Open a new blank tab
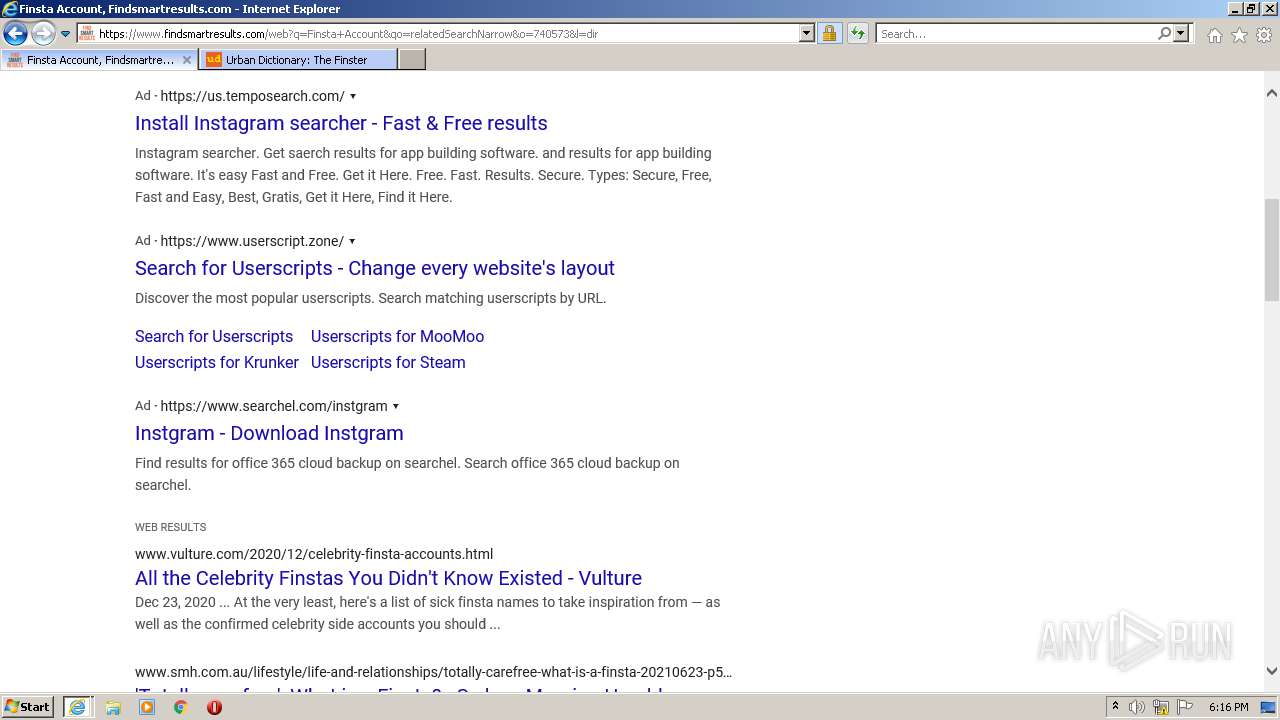Image resolution: width=1280 pixels, height=720 pixels. 412,60
